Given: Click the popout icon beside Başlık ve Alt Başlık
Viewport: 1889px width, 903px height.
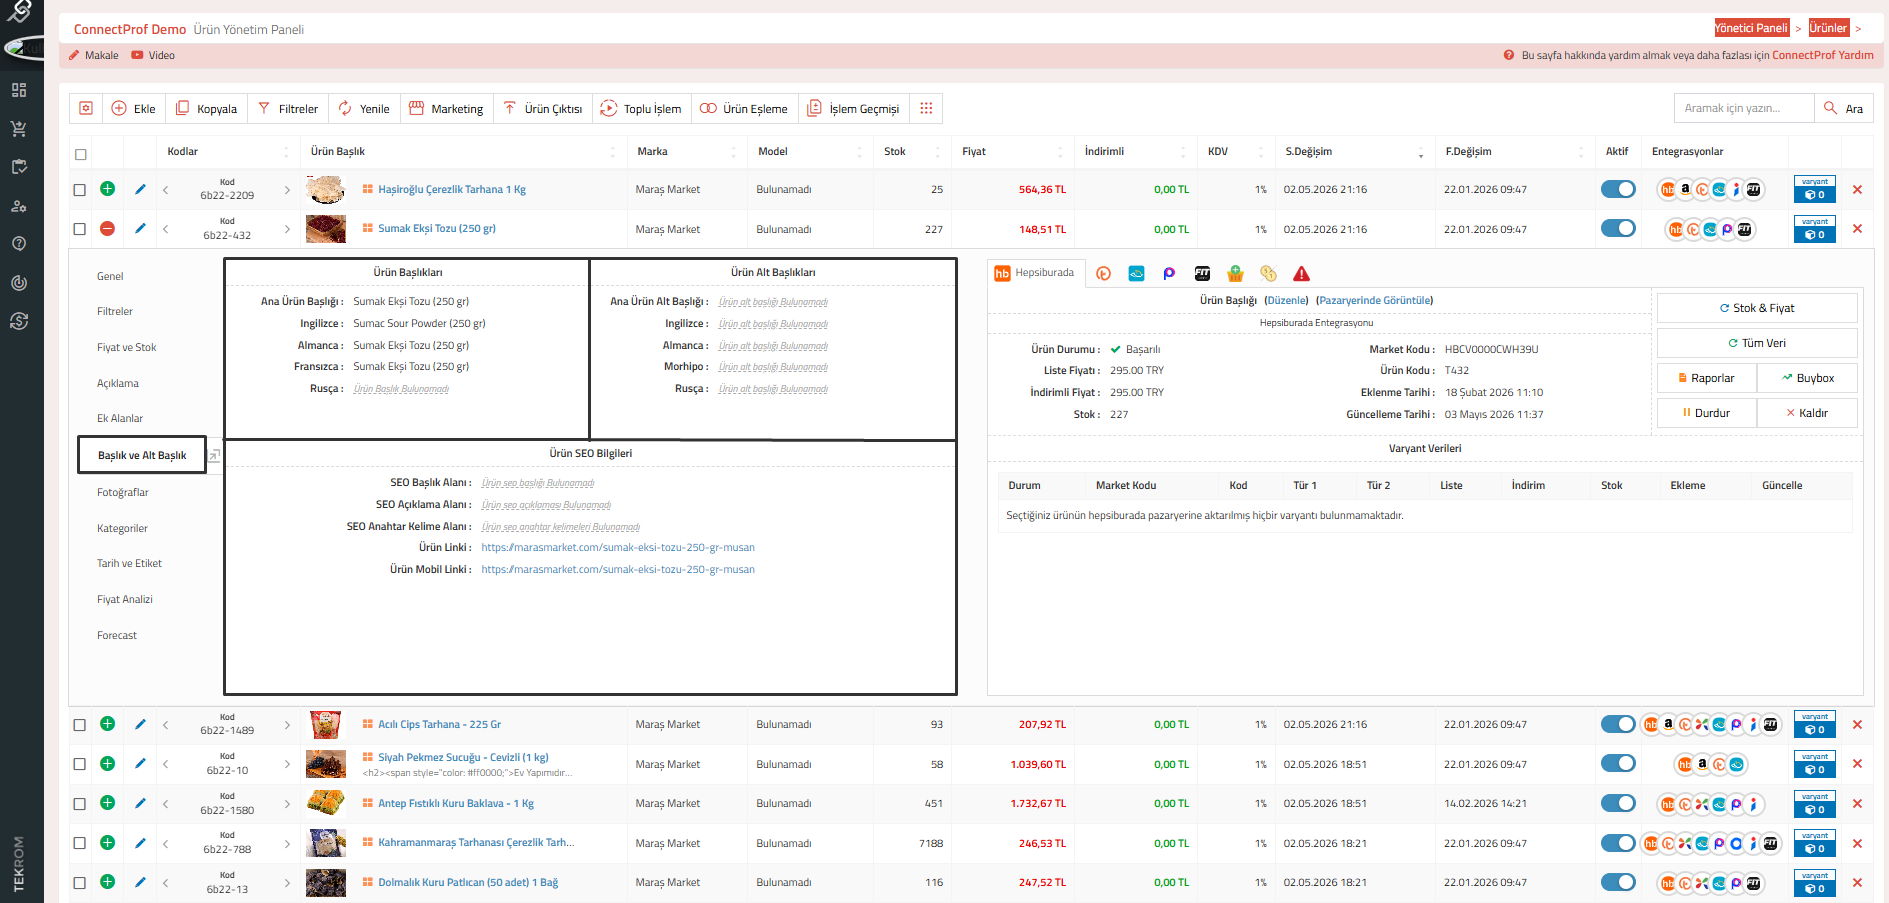Looking at the screenshot, I should [214, 455].
